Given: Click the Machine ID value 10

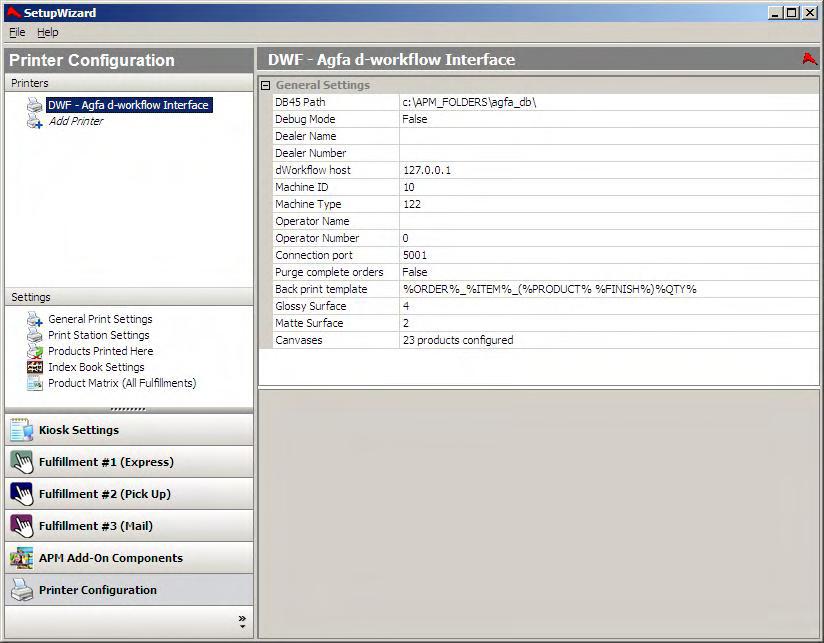Looking at the screenshot, I should pos(609,187).
